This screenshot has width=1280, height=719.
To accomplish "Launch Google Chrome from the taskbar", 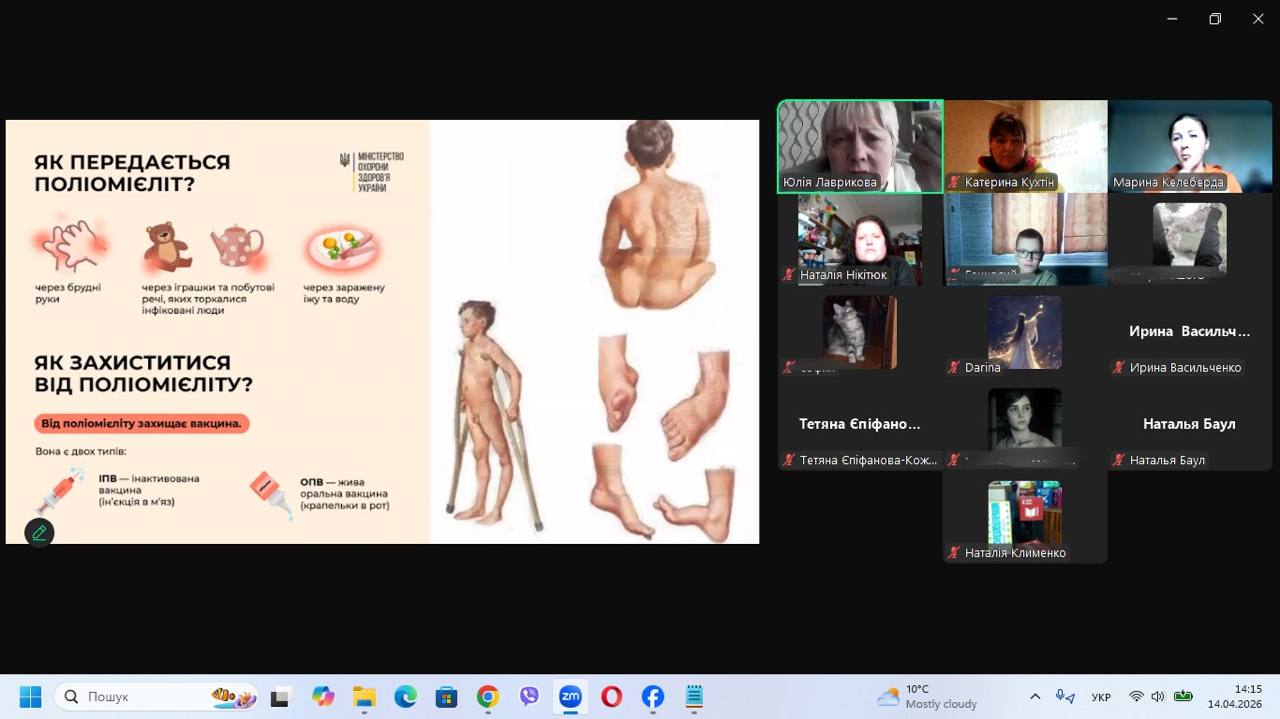I will pyautogui.click(x=488, y=697).
